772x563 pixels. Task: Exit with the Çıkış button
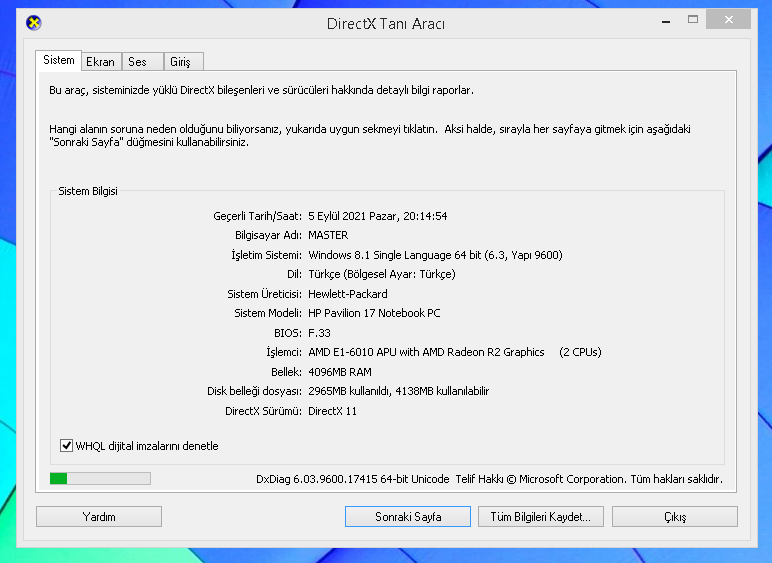click(675, 517)
